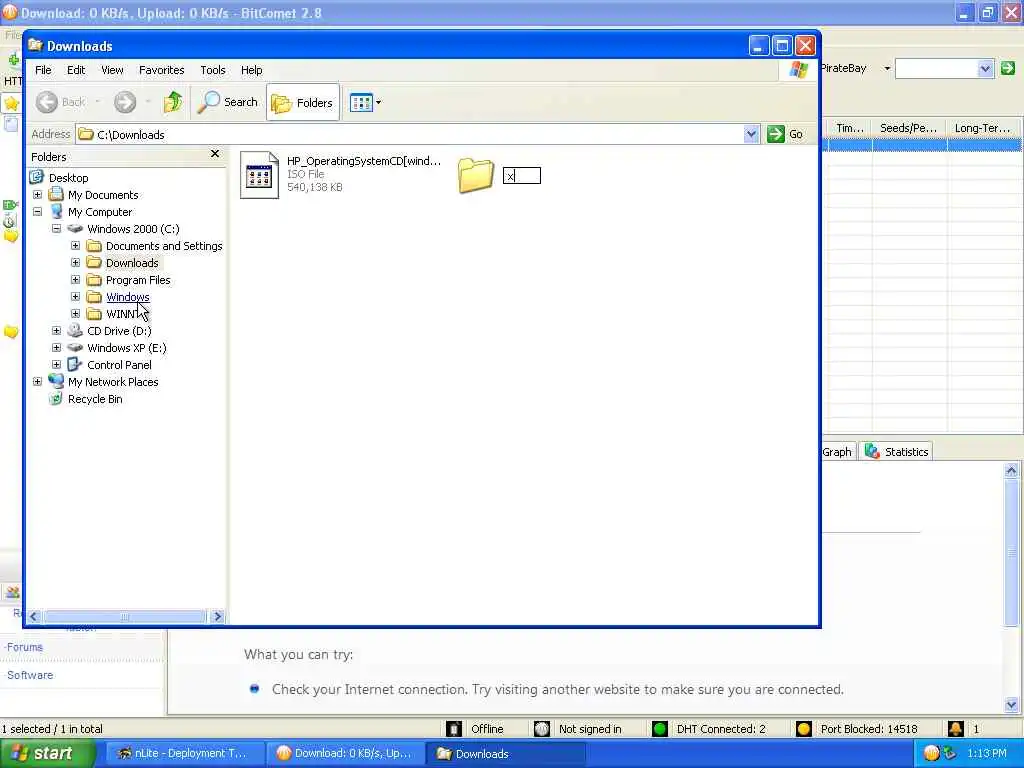Expand Control Panel tree node

coord(56,364)
